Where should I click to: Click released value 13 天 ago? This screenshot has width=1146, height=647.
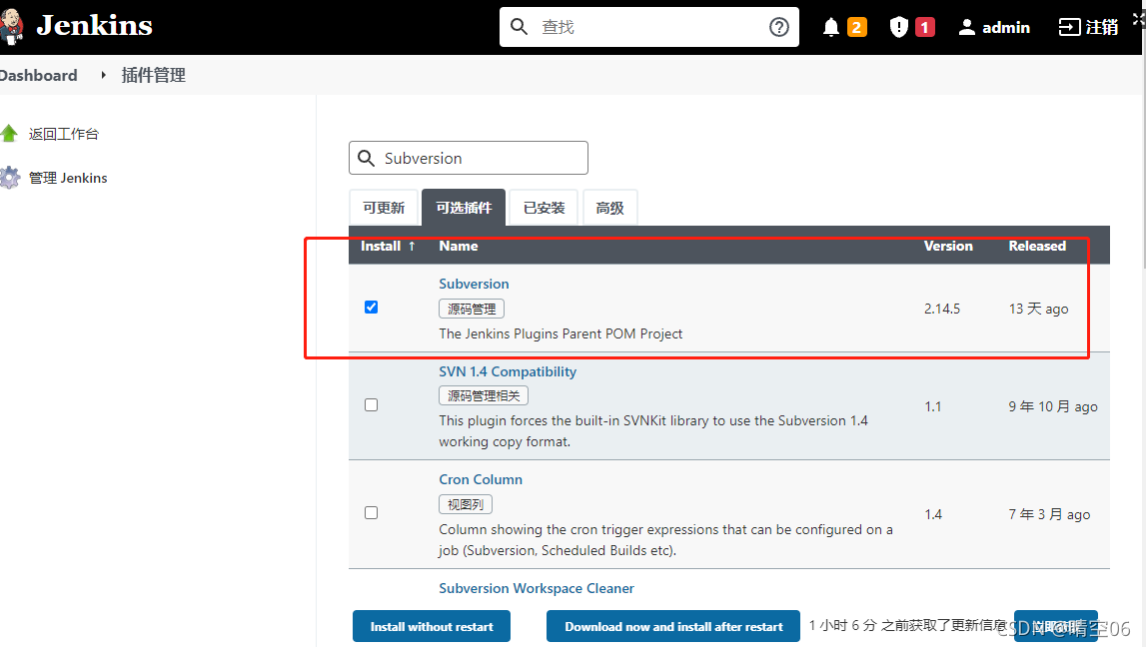1039,309
